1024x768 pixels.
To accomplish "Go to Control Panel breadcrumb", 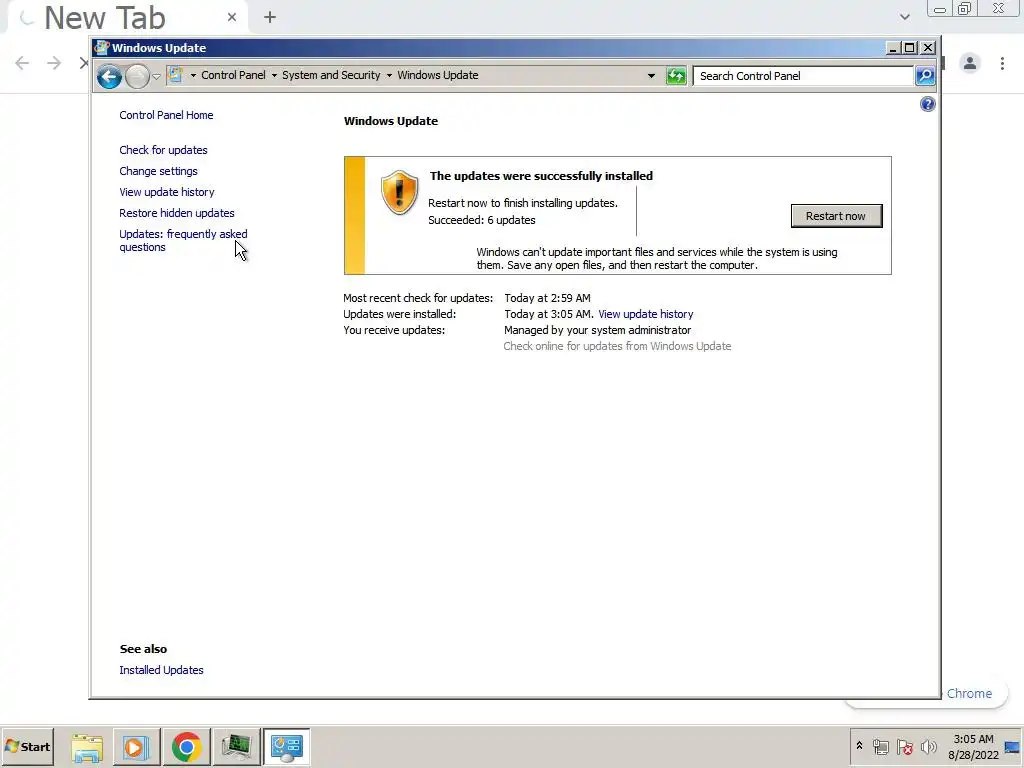I will [233, 75].
